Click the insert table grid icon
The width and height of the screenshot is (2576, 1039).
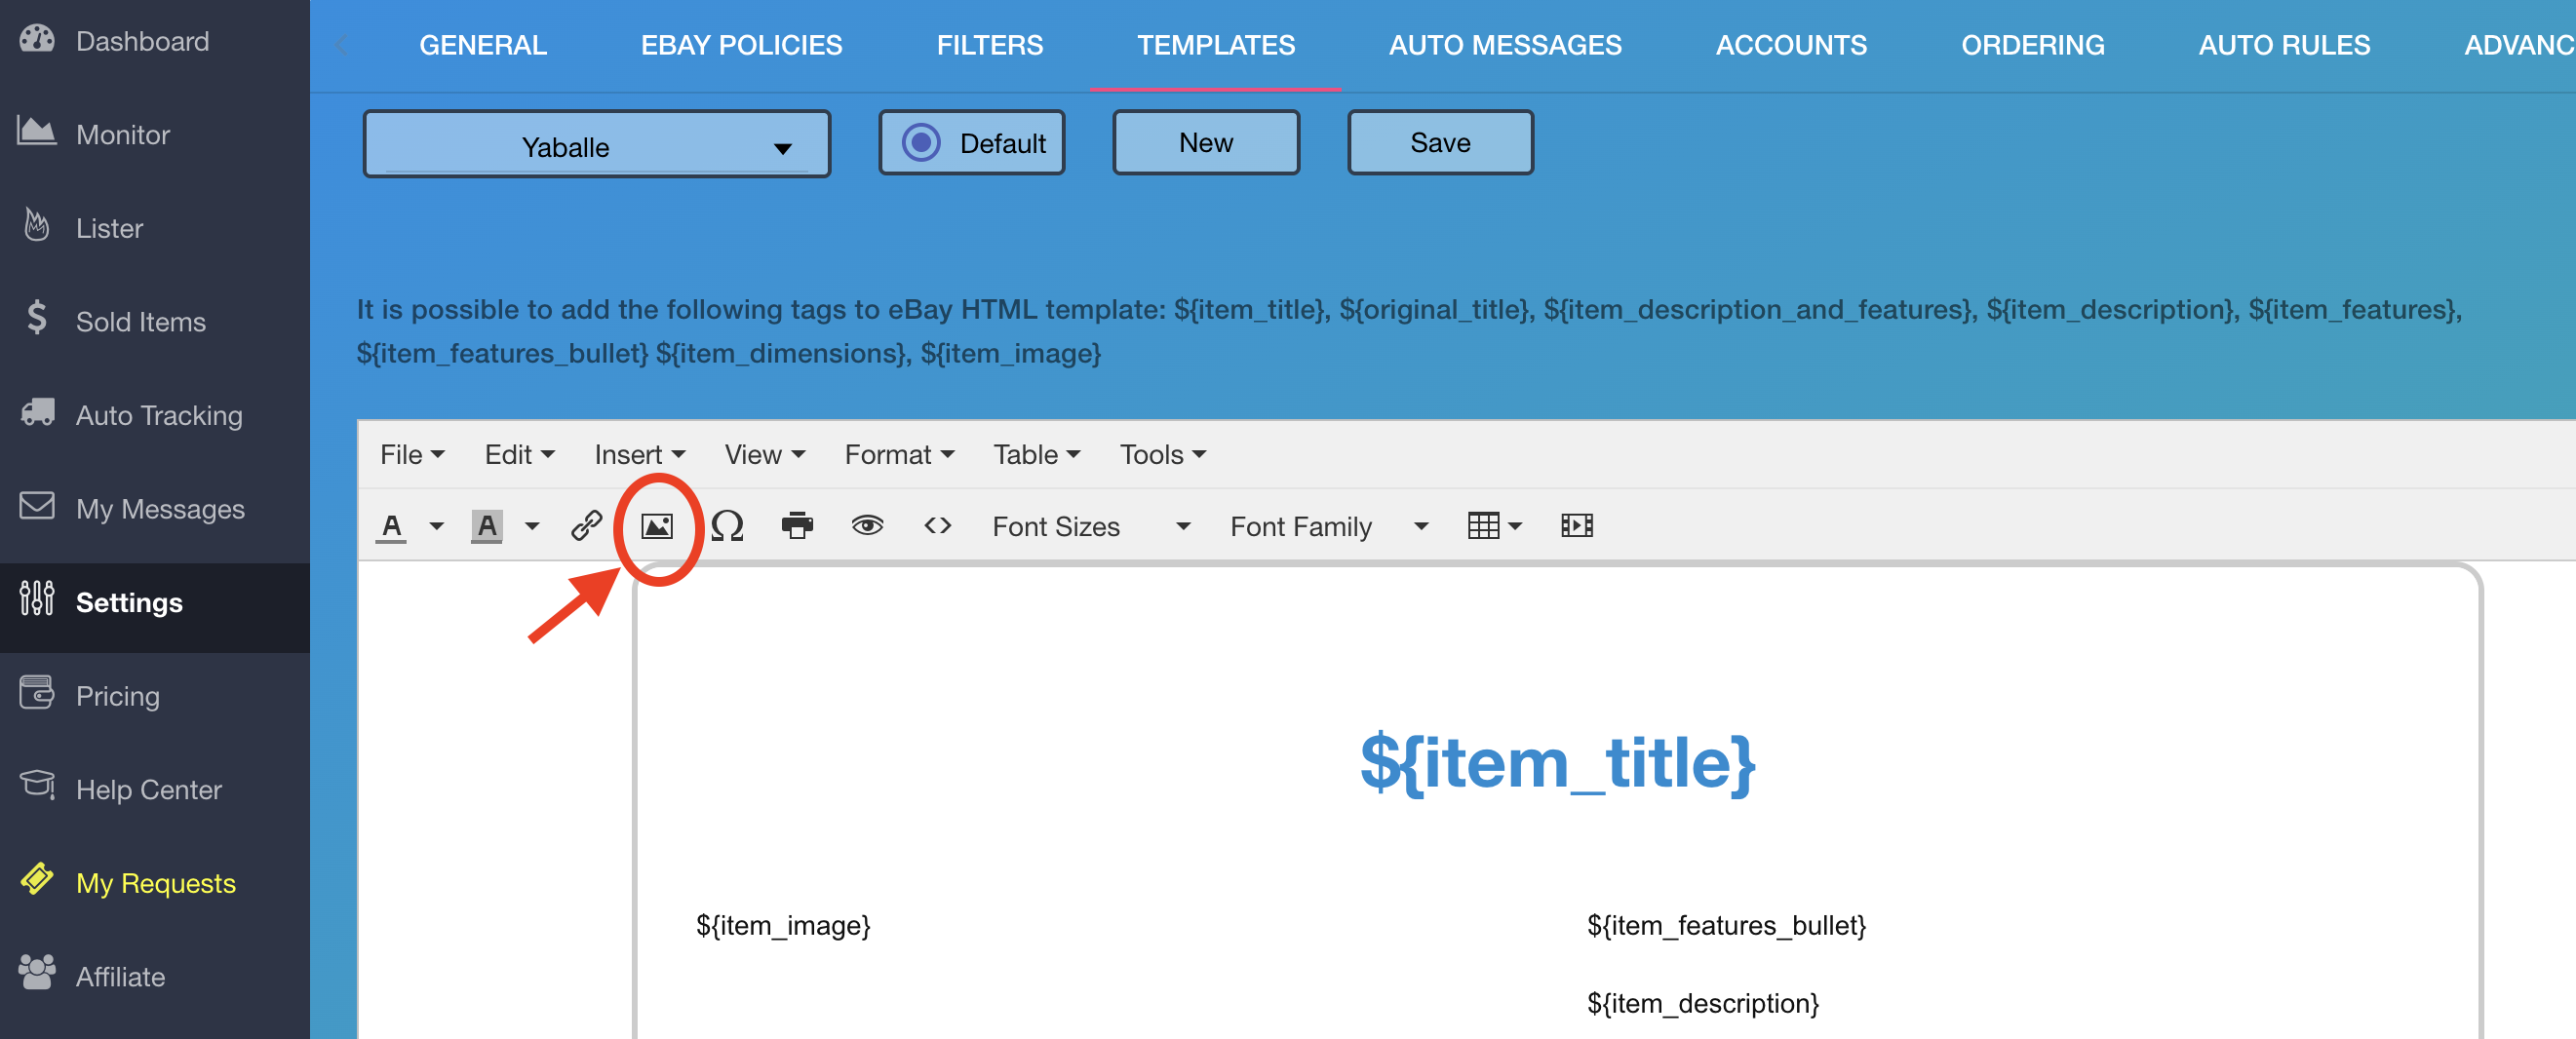[1483, 526]
